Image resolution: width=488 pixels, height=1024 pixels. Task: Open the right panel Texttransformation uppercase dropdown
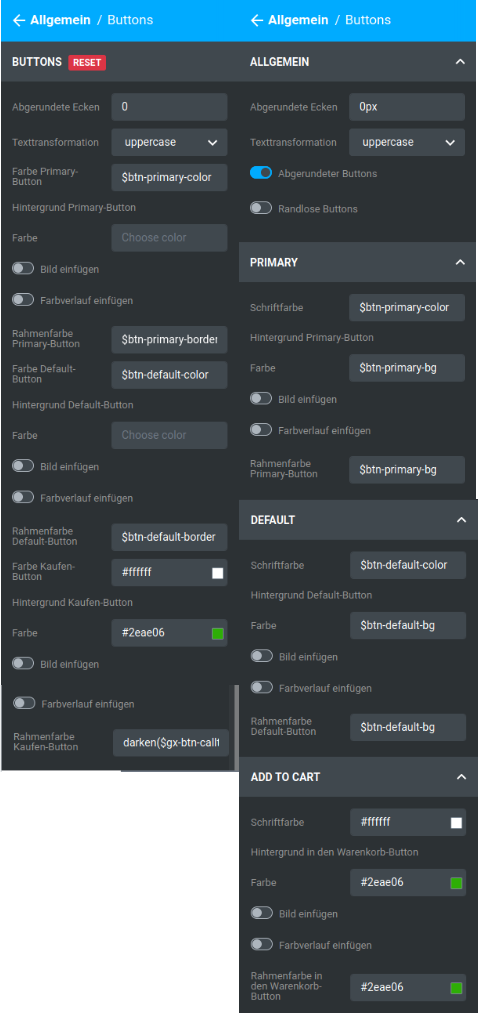click(x=407, y=142)
